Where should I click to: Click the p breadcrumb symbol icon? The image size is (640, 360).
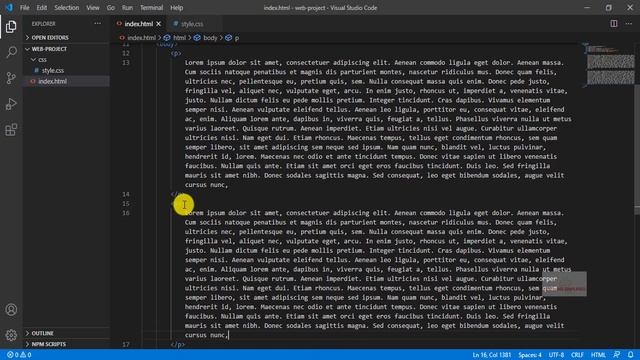(x=229, y=38)
